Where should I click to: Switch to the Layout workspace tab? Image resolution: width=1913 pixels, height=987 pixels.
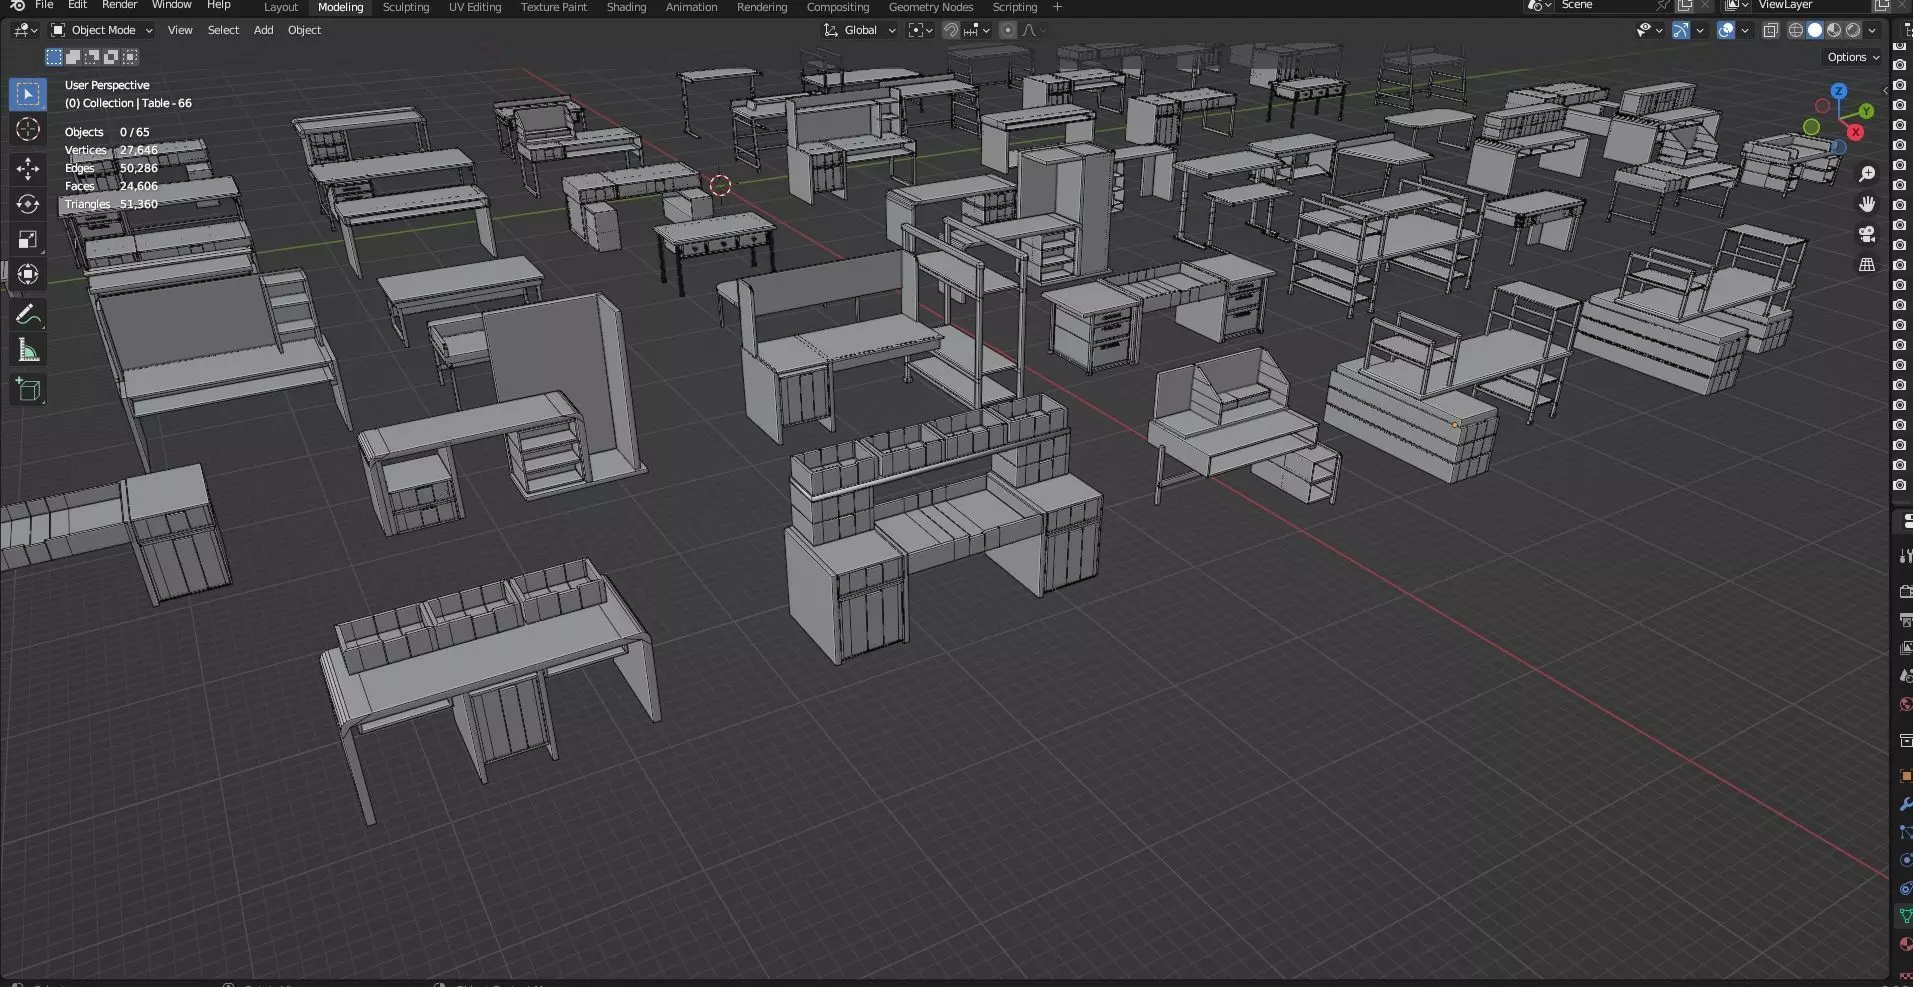coord(280,7)
